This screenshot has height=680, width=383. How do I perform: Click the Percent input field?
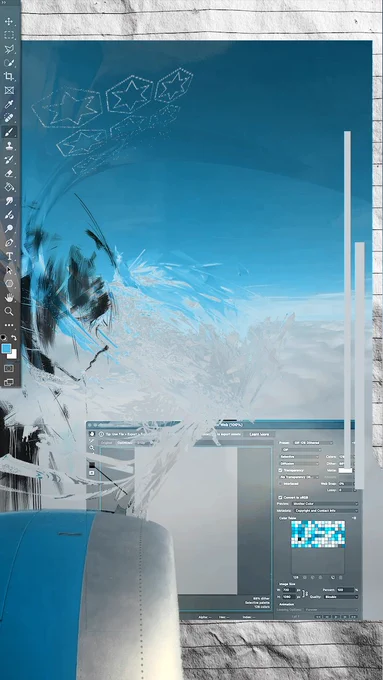(x=345, y=590)
